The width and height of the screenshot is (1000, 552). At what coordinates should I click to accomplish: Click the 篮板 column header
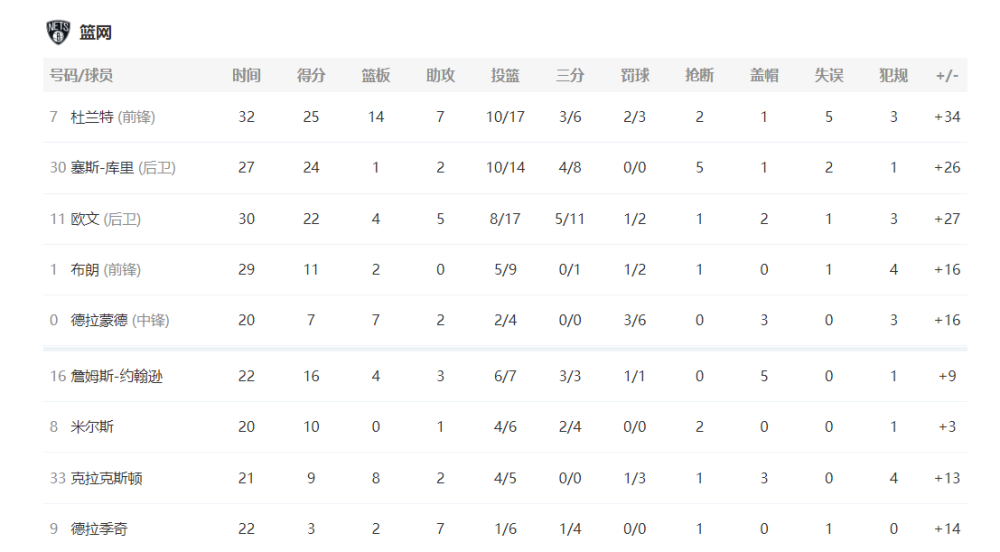click(x=376, y=75)
